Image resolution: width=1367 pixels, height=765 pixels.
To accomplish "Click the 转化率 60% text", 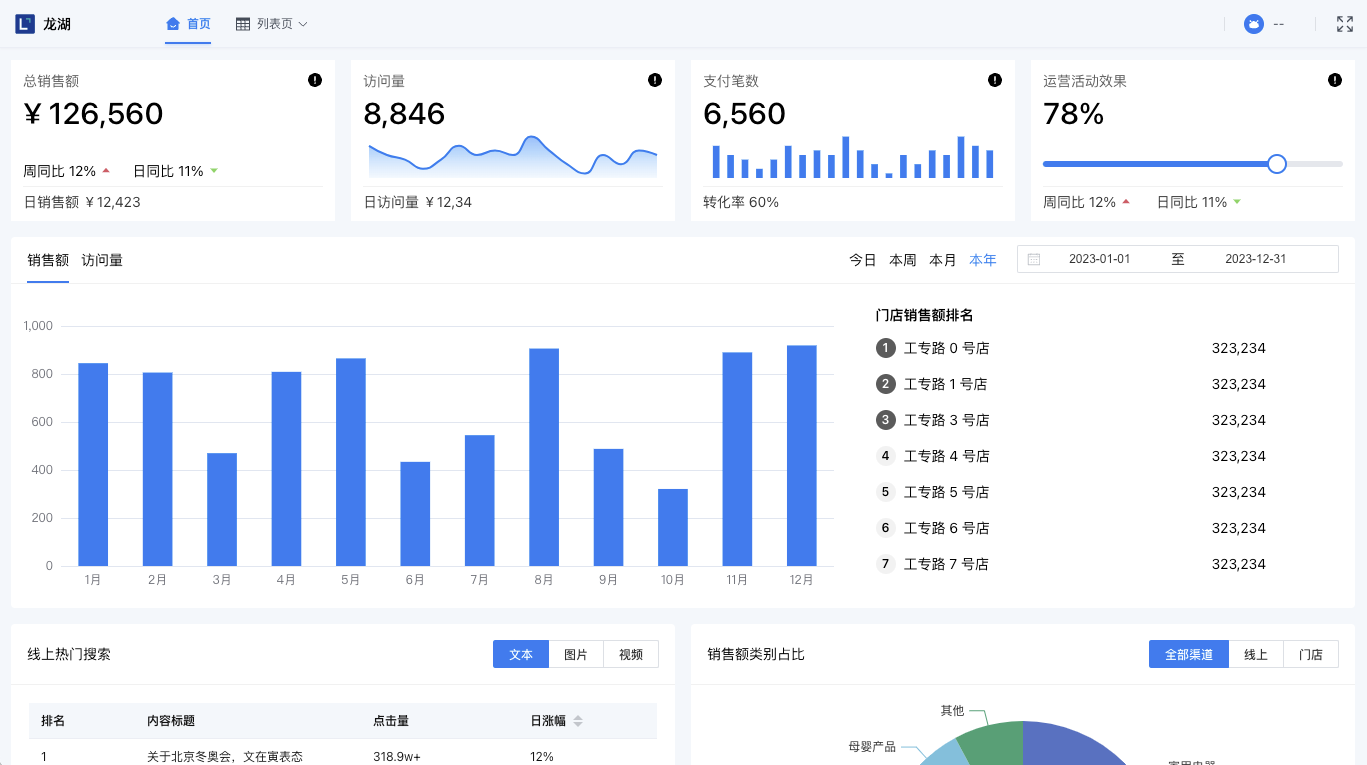I will [741, 202].
